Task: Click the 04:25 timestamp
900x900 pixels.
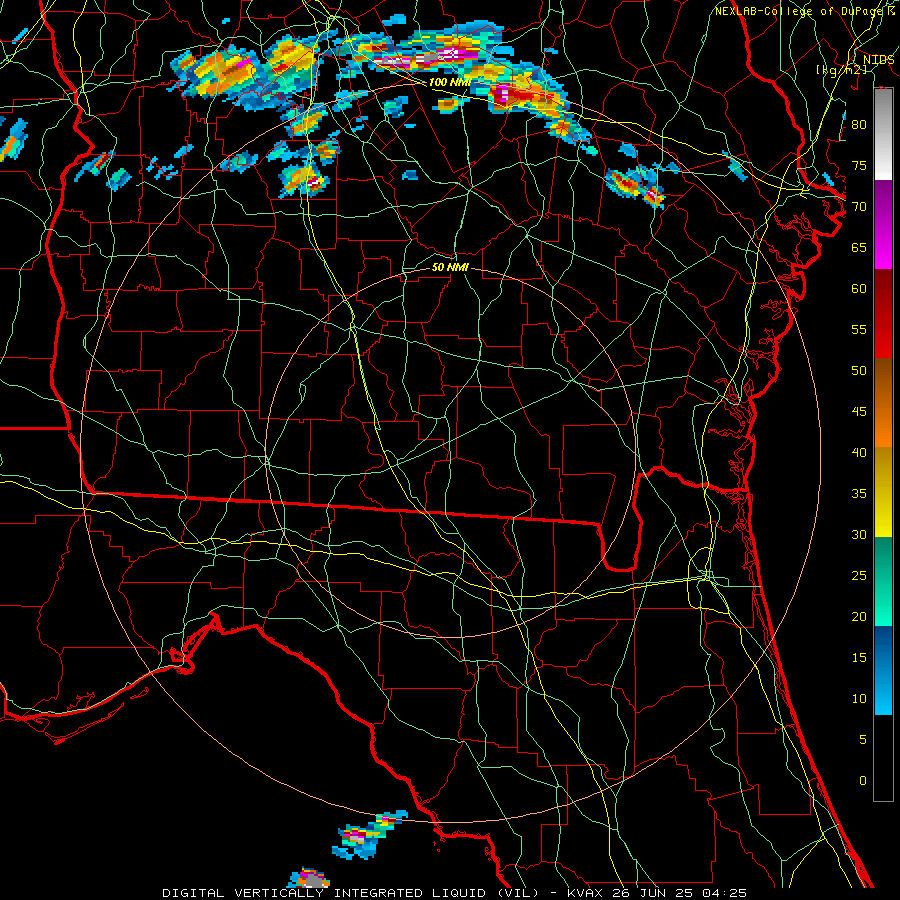Action: (x=723, y=893)
